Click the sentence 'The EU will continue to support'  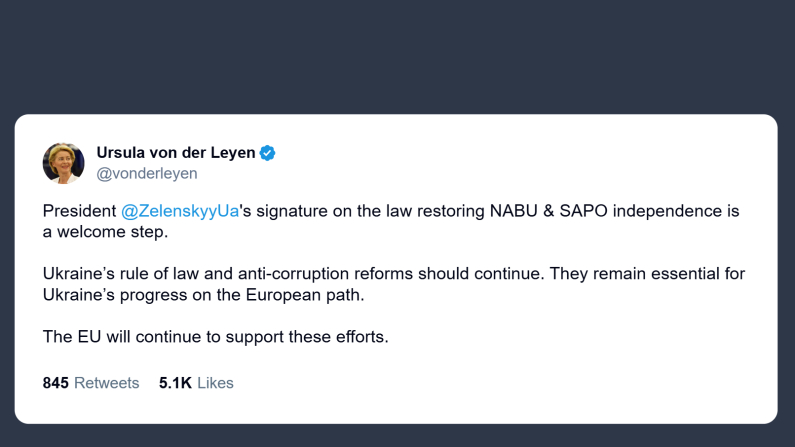pyautogui.click(x=215, y=337)
